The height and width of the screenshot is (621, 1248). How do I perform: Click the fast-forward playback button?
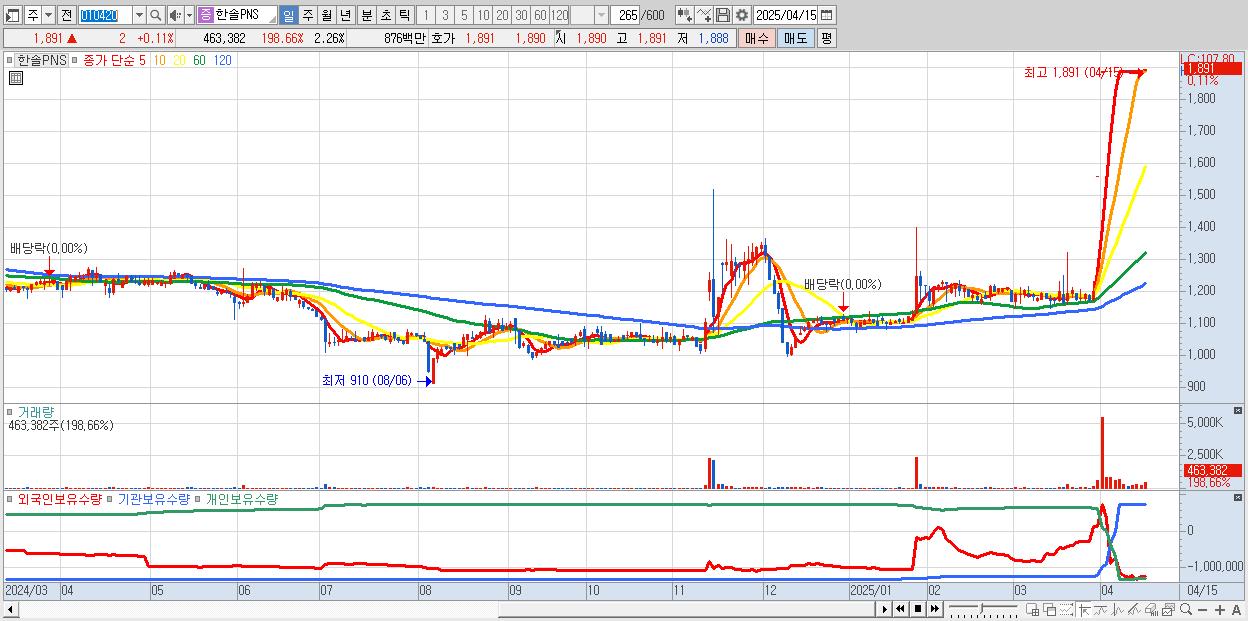pos(935,609)
